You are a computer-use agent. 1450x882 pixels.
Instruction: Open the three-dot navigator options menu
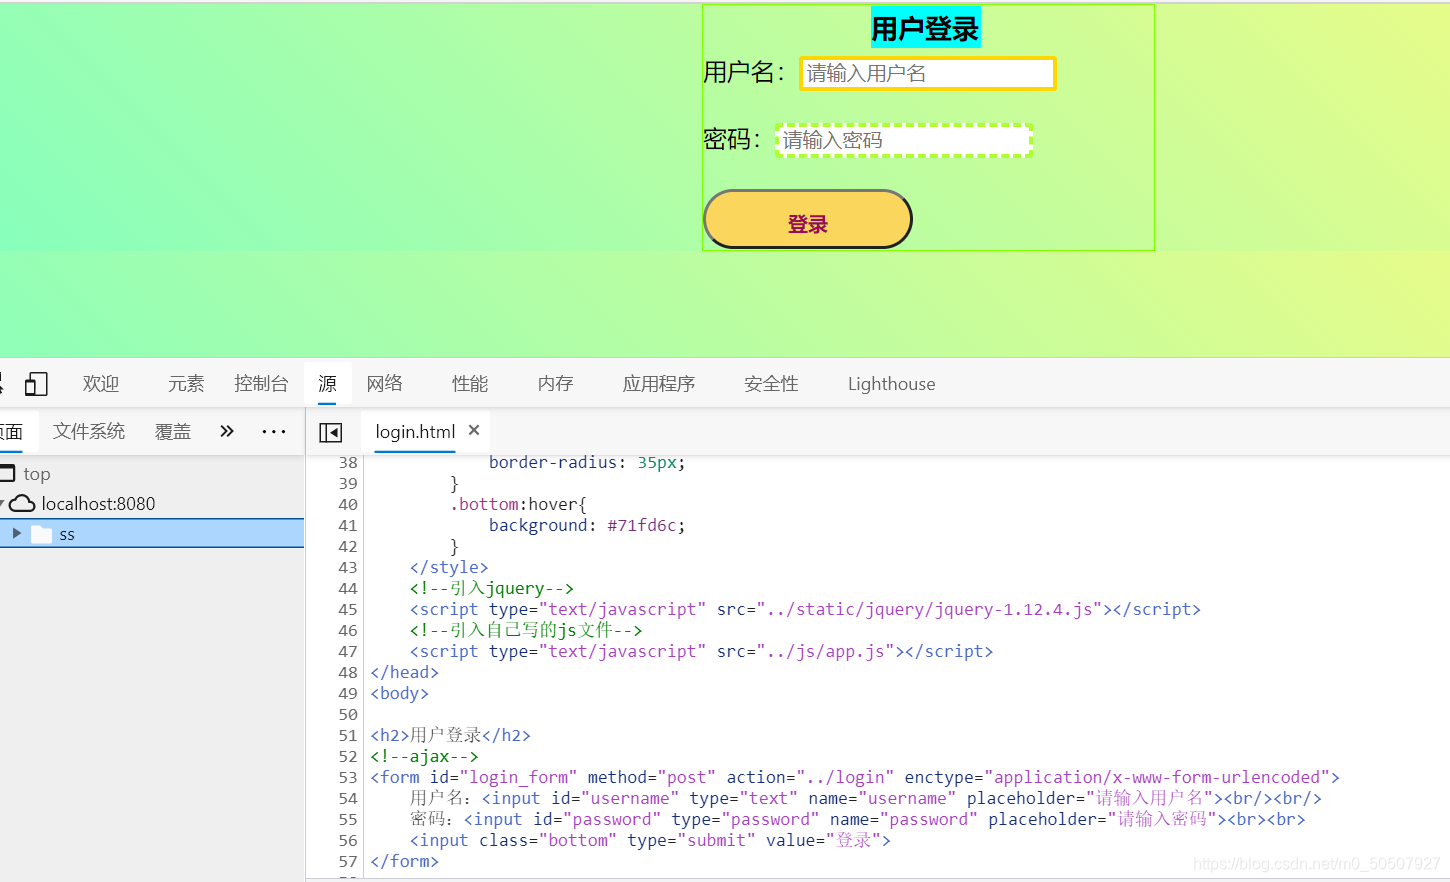click(x=274, y=431)
